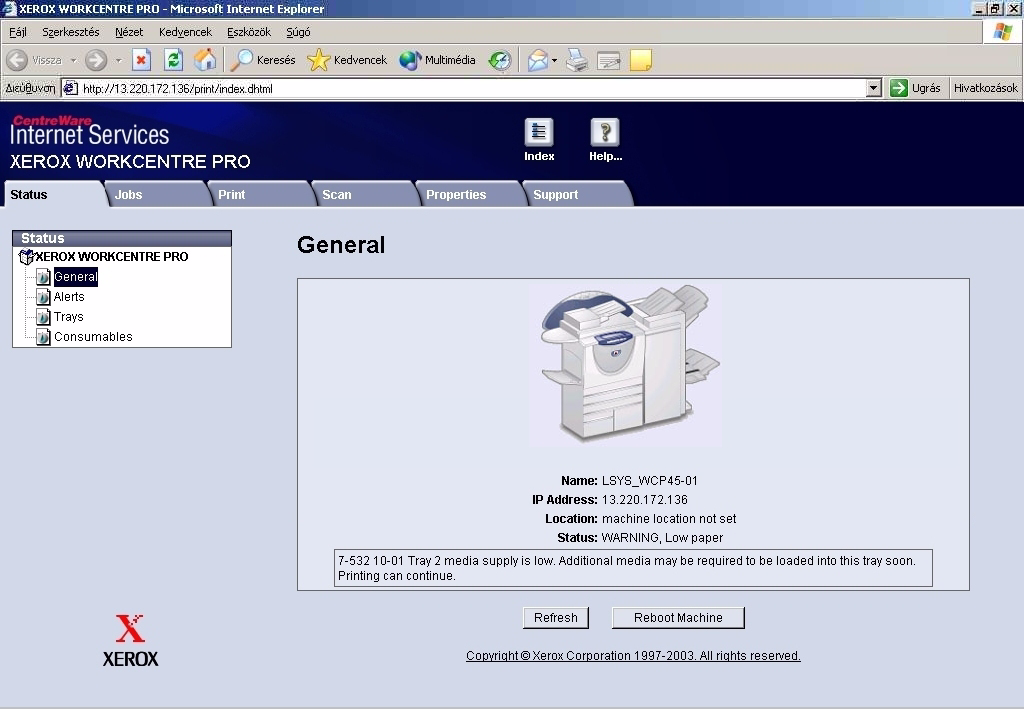This screenshot has height=709, width=1024.
Task: Open the Kedvencek menu
Action: (185, 32)
